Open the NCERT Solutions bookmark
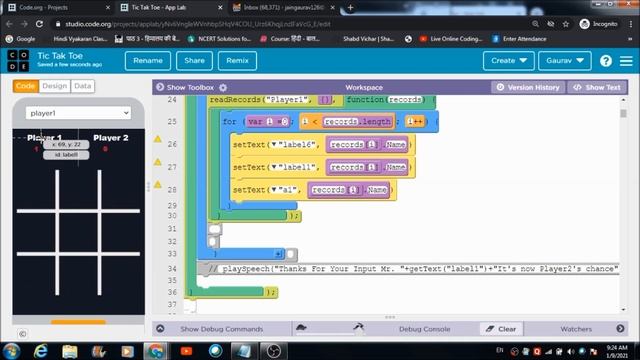The image size is (640, 360). pos(219,39)
